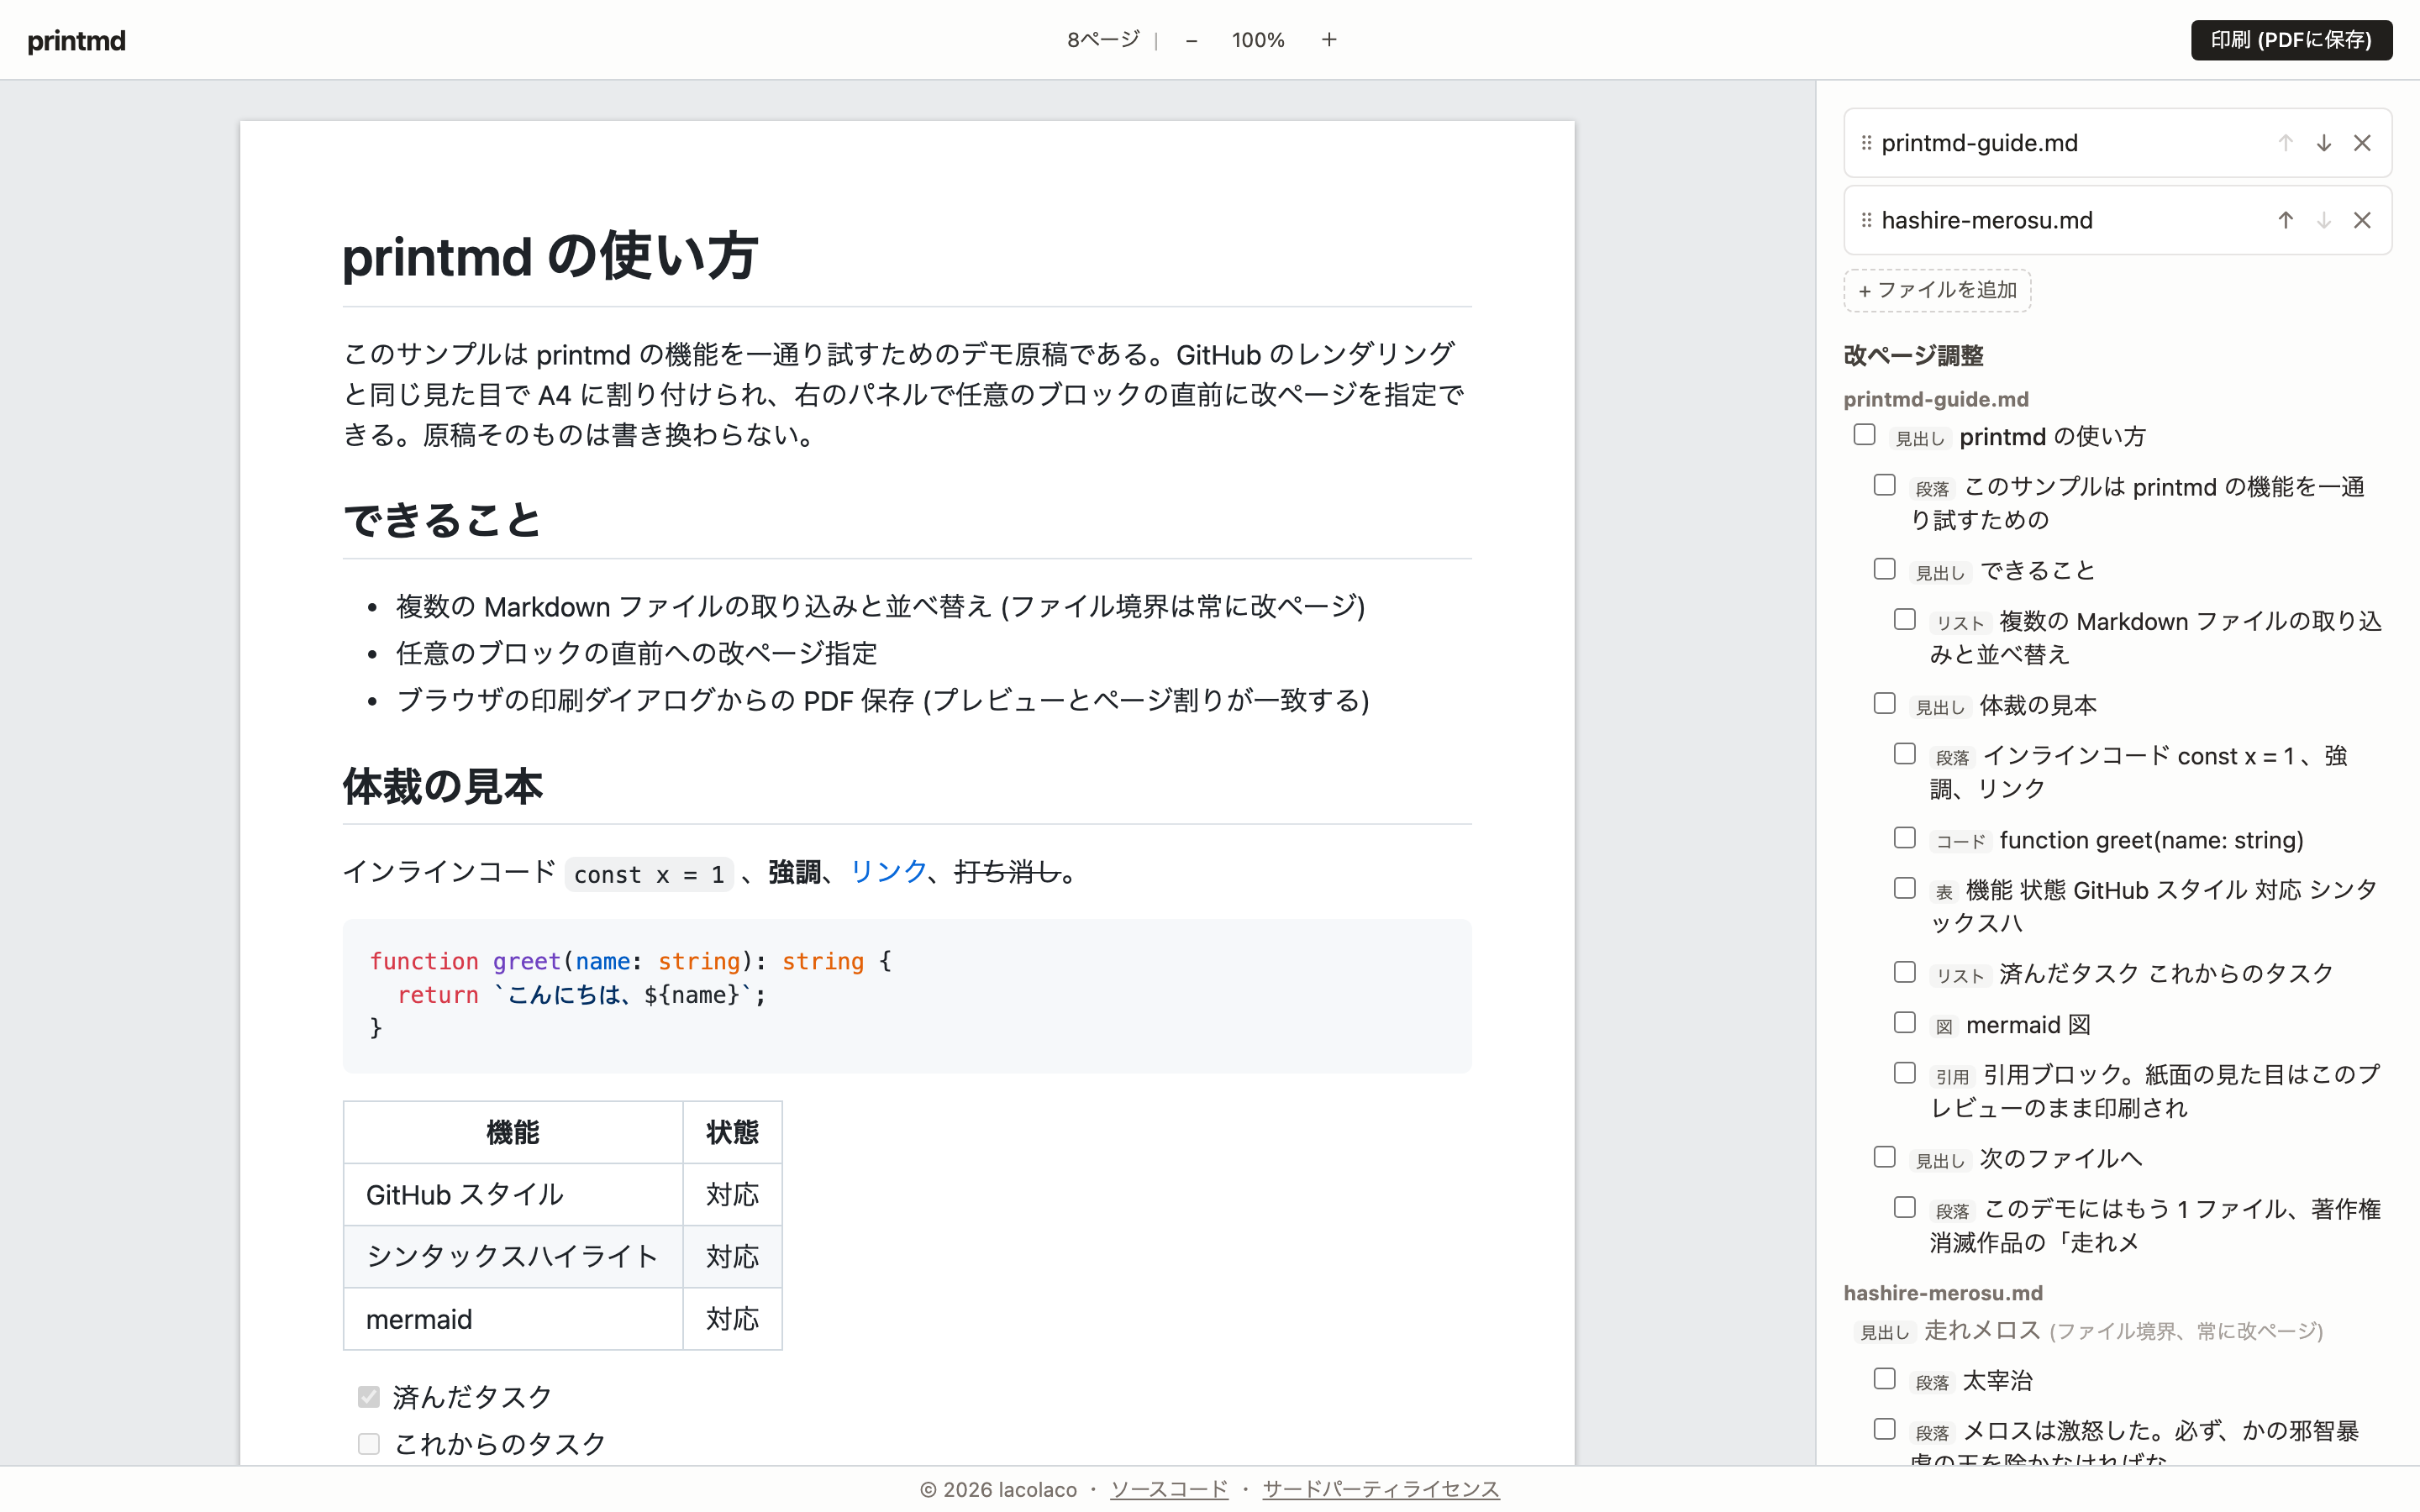Remove hashire-merosu.md from the file list
The image size is (2420, 1512).
2362,220
